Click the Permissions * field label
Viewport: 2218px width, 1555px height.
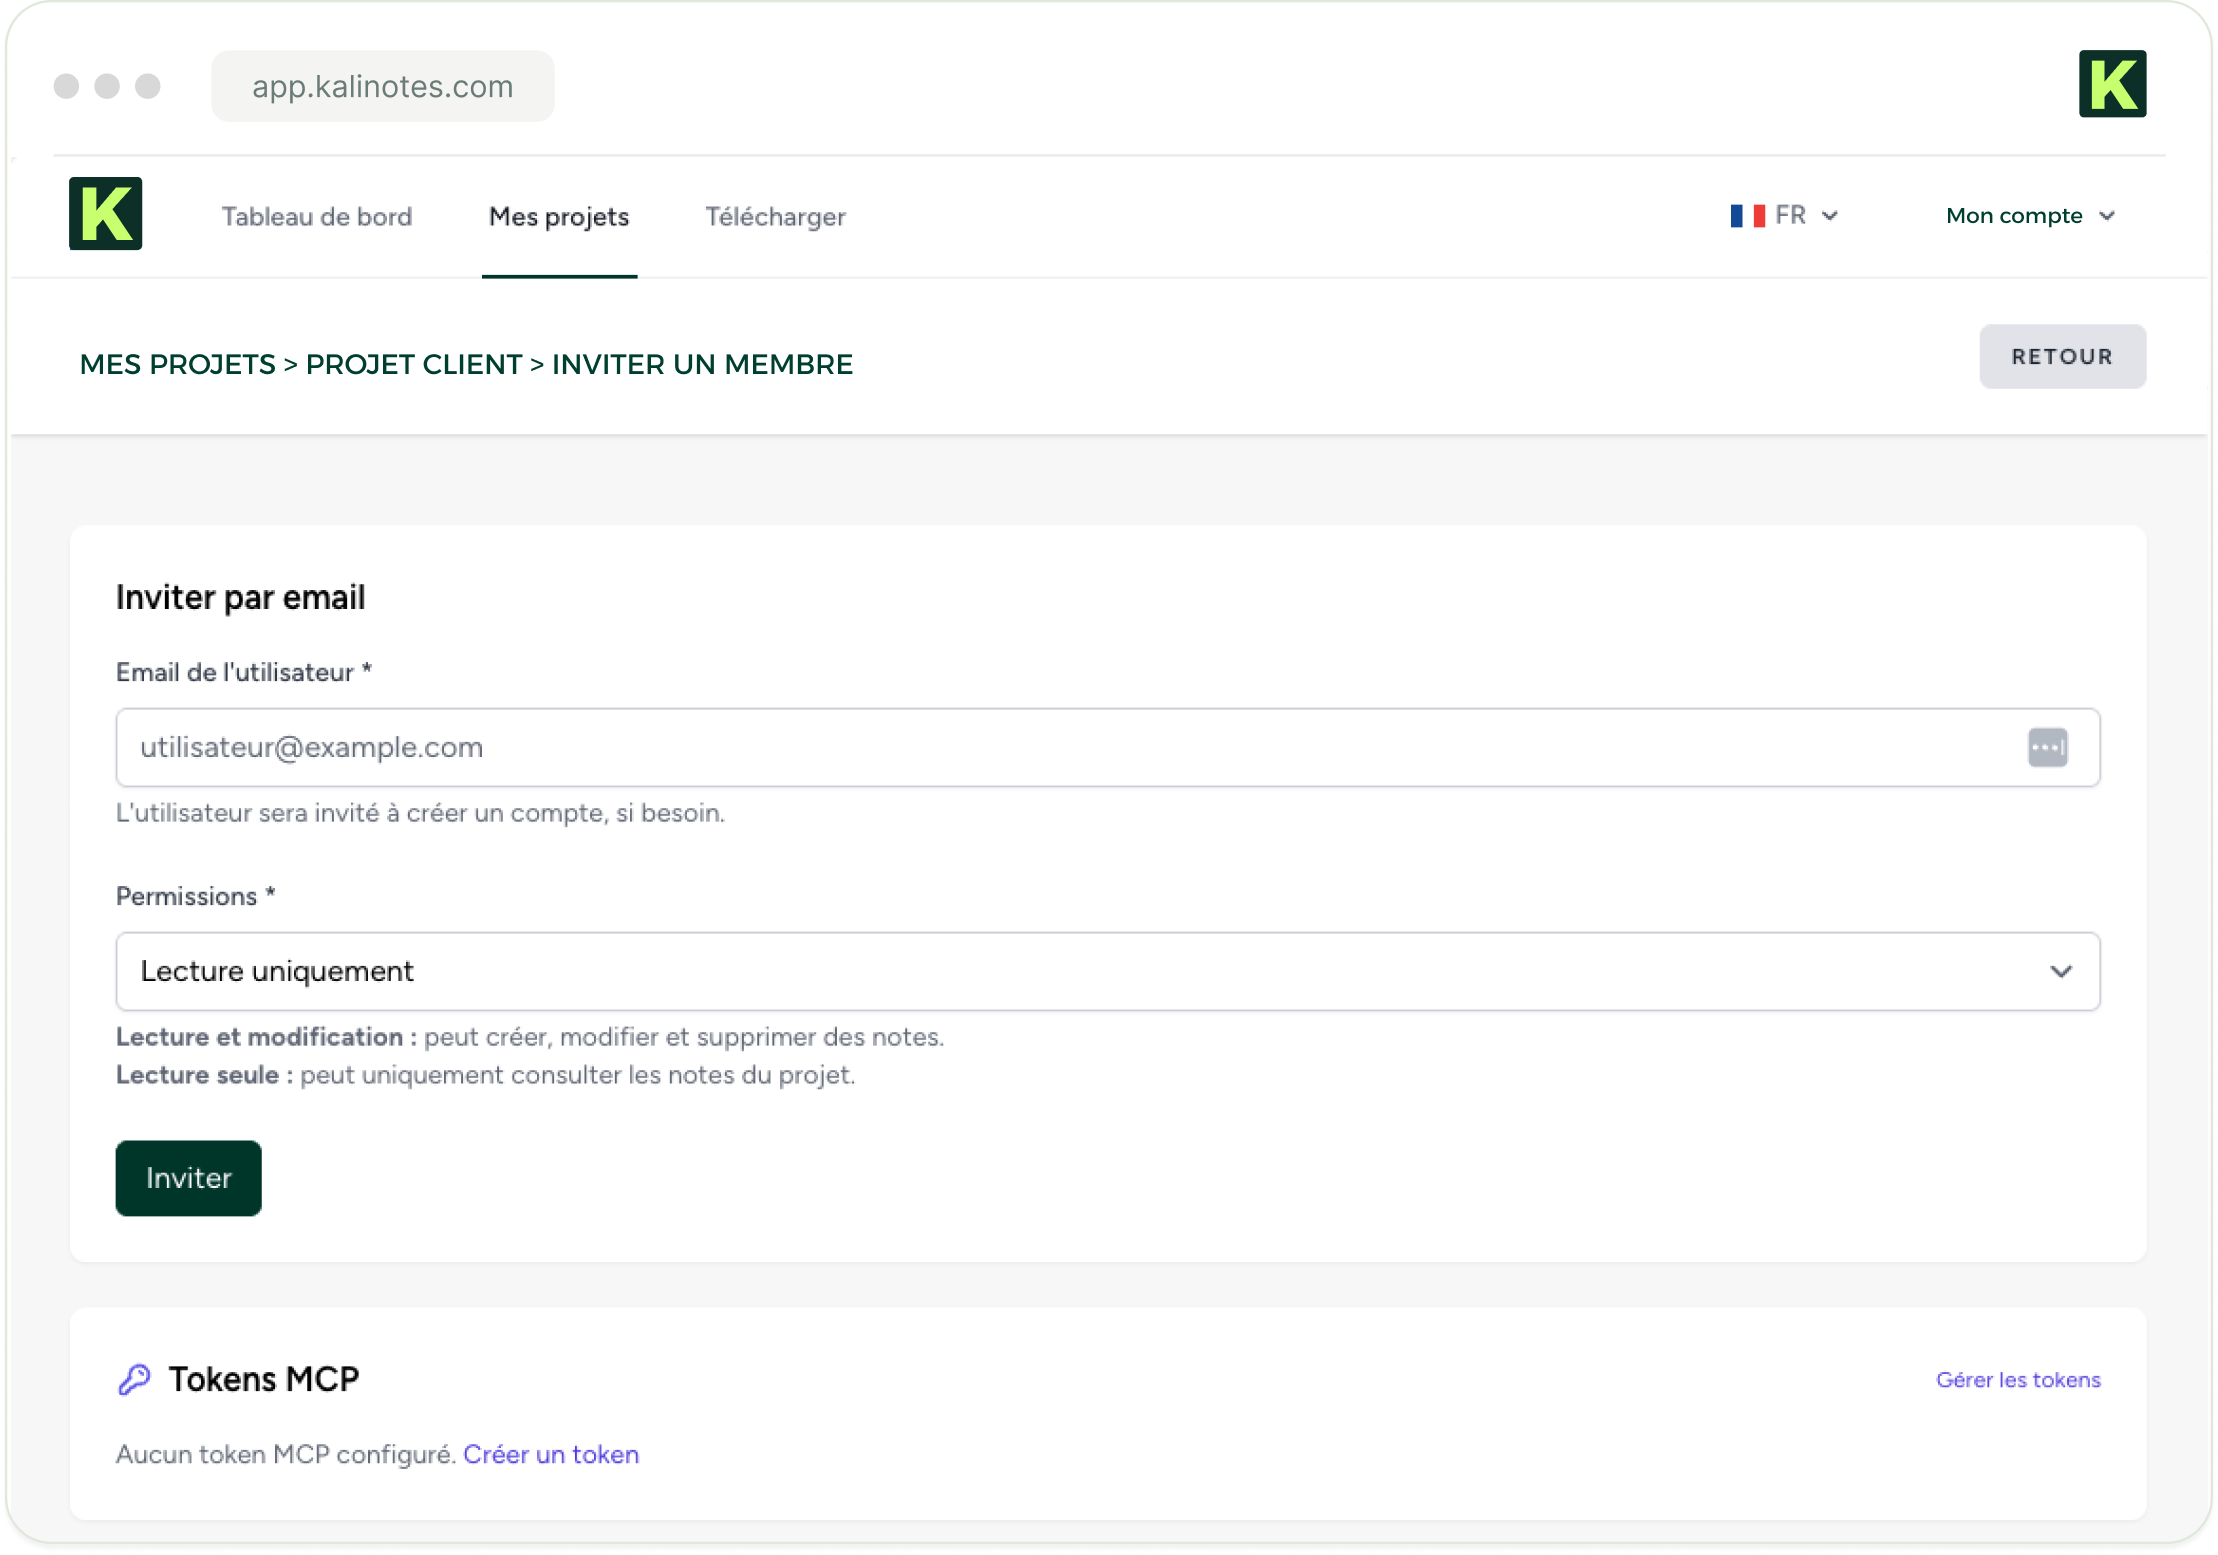click(196, 896)
